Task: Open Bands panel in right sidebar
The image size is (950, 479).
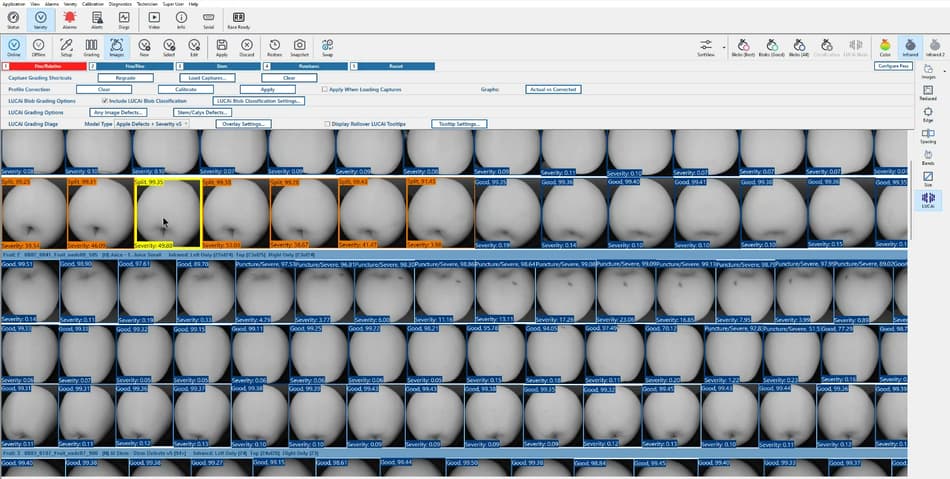Action: pos(928,158)
